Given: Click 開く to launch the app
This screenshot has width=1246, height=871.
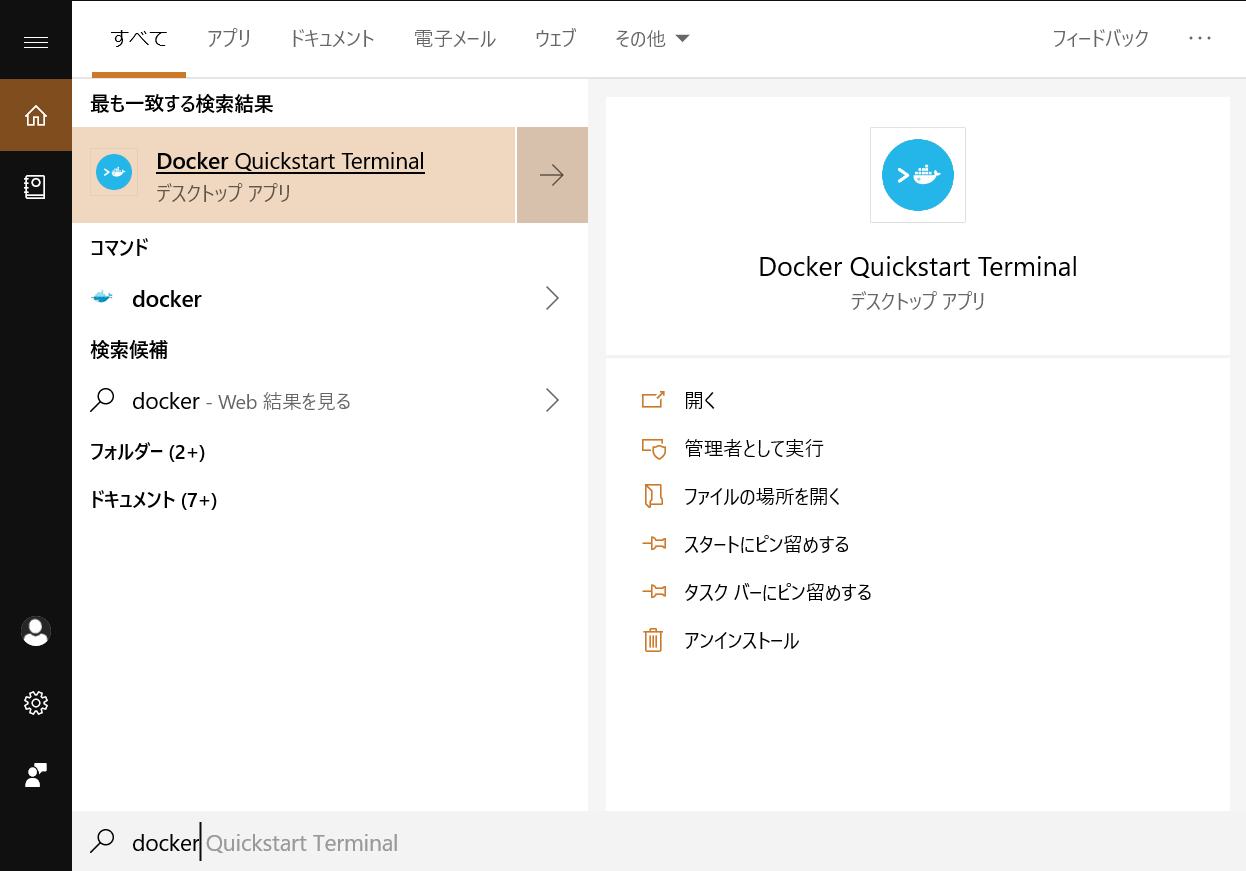Looking at the screenshot, I should (x=701, y=400).
